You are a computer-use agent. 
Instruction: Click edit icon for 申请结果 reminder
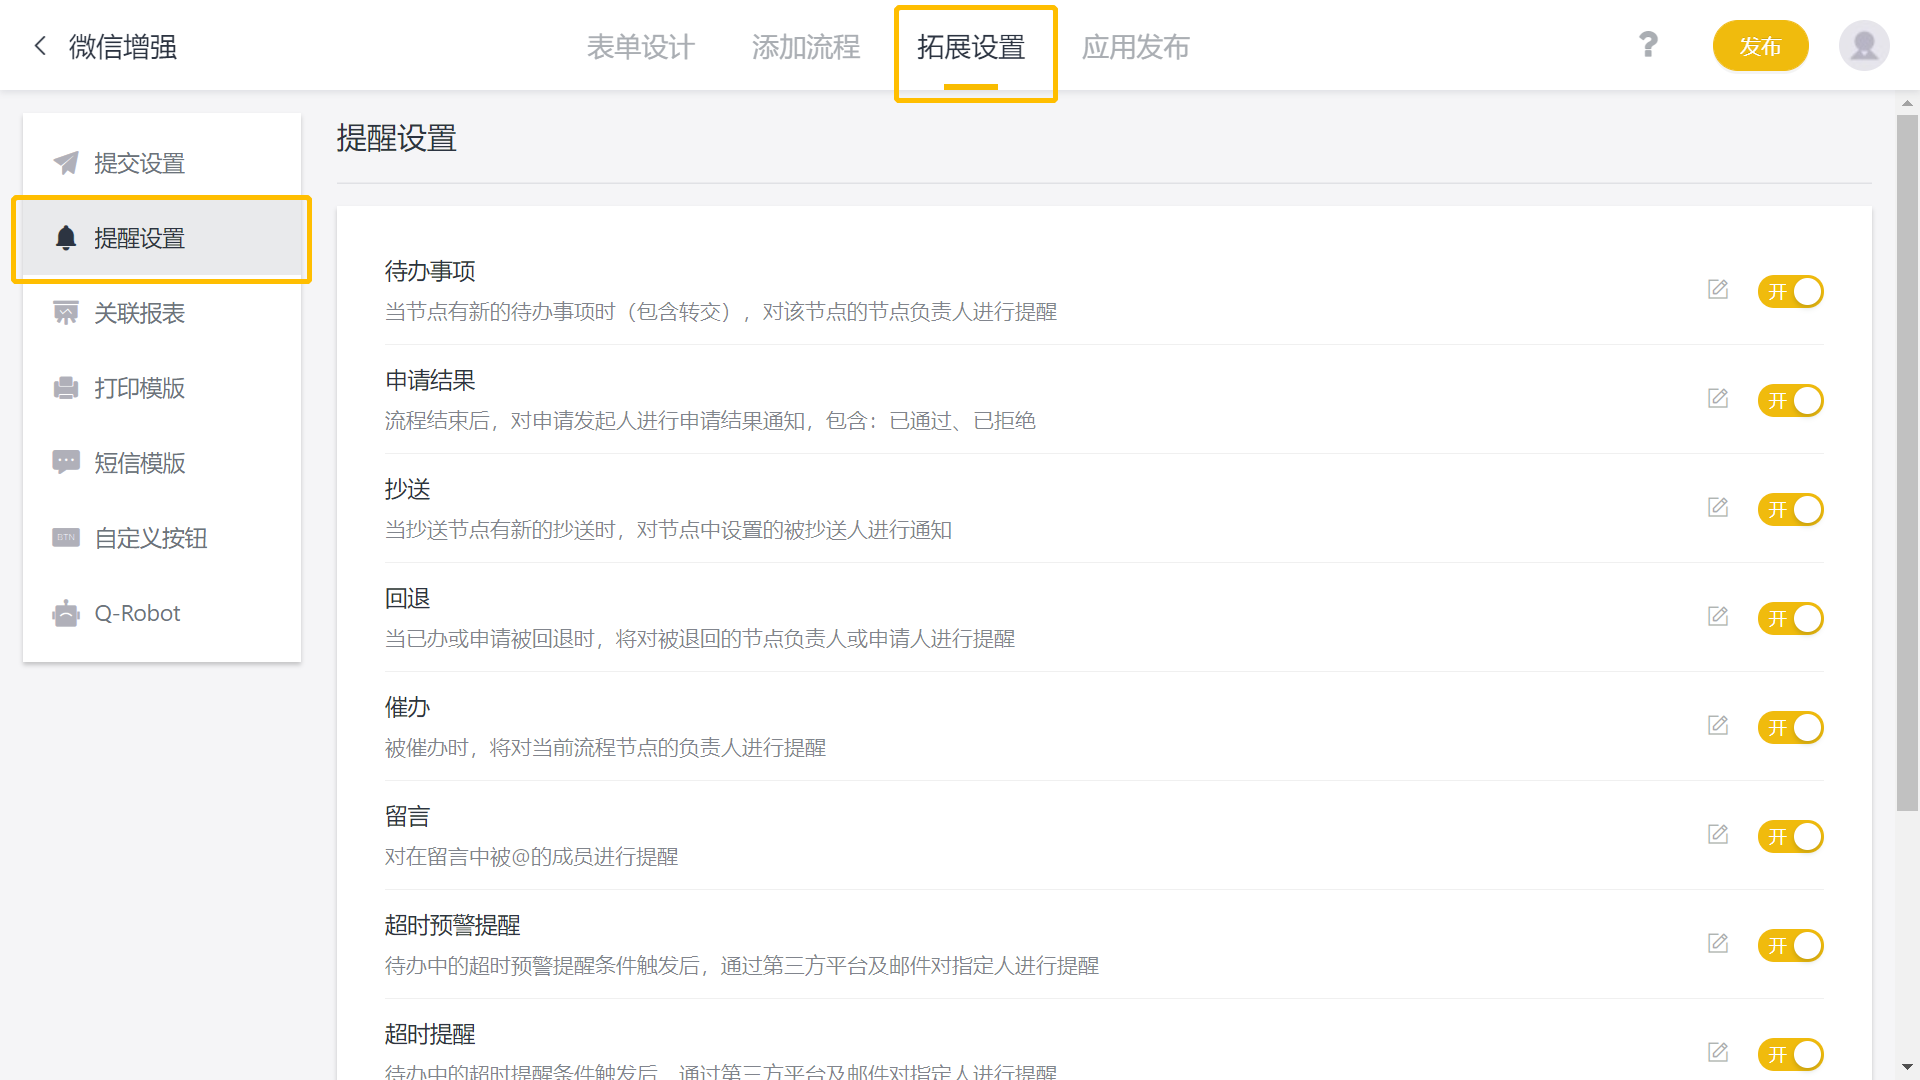click(1718, 399)
